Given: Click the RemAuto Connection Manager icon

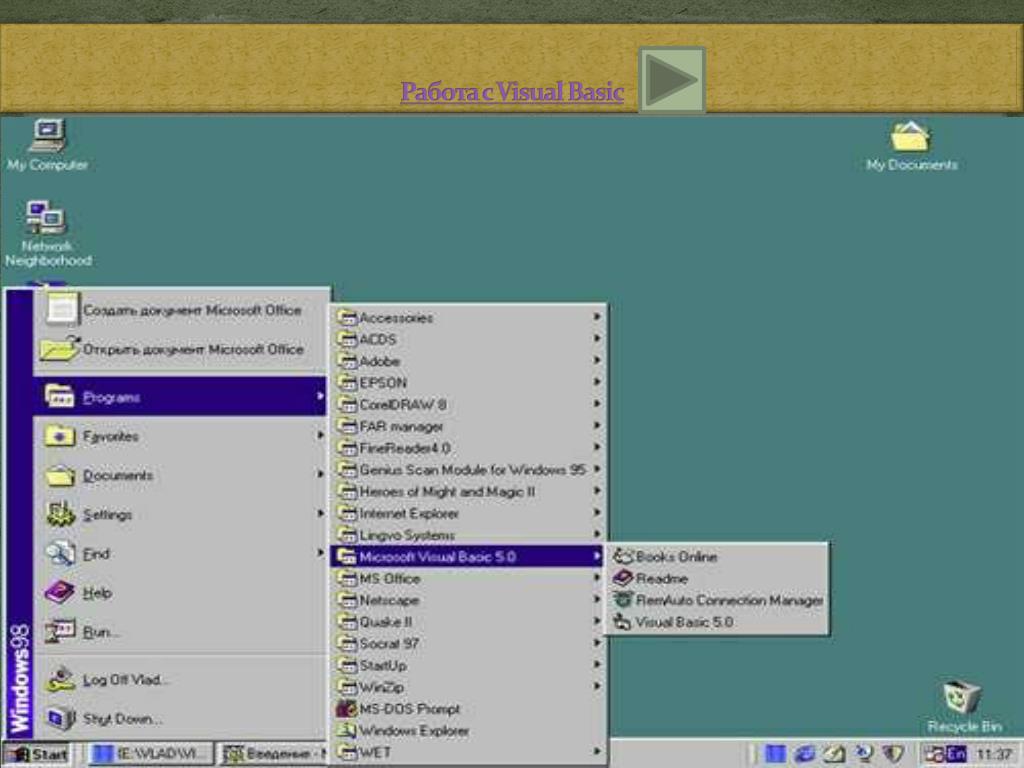Looking at the screenshot, I should 623,600.
